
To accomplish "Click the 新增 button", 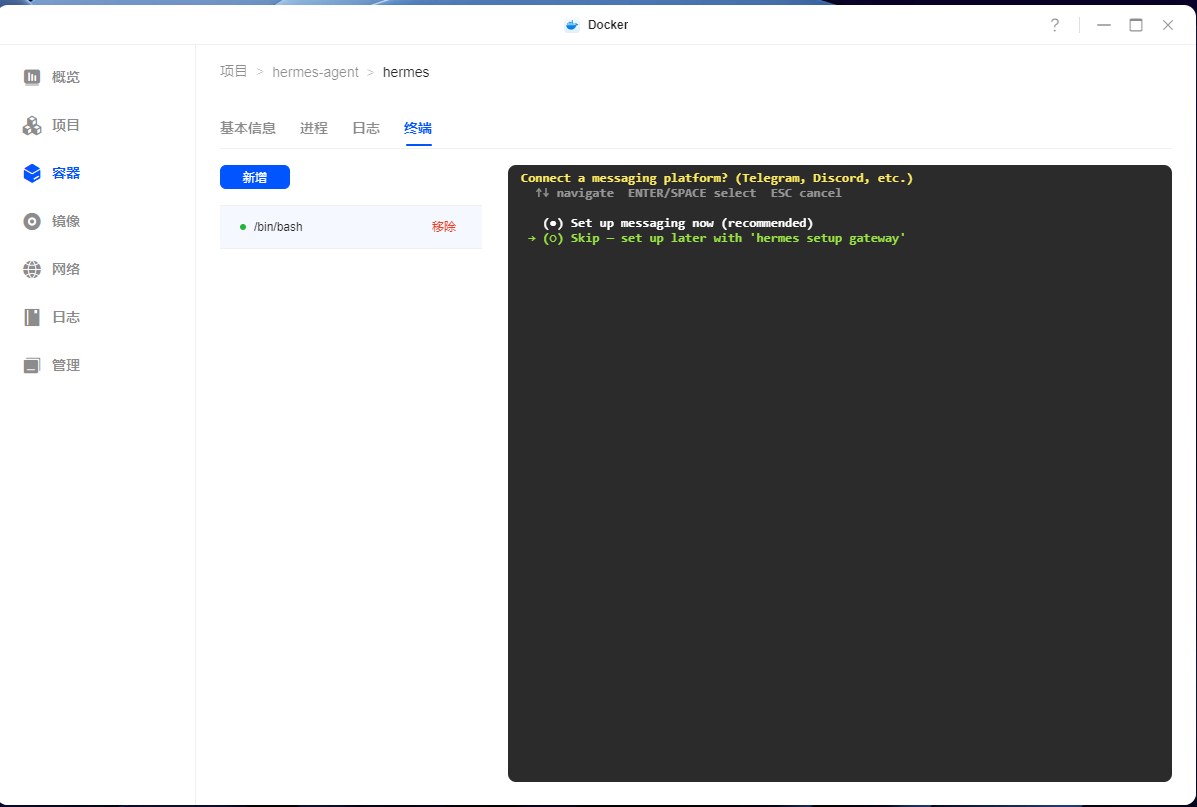I will [255, 177].
